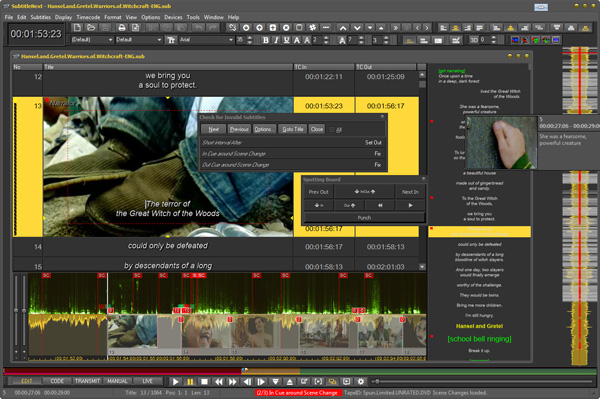
Task: Click Previous in invalid subtitles dialog
Action: (239, 129)
